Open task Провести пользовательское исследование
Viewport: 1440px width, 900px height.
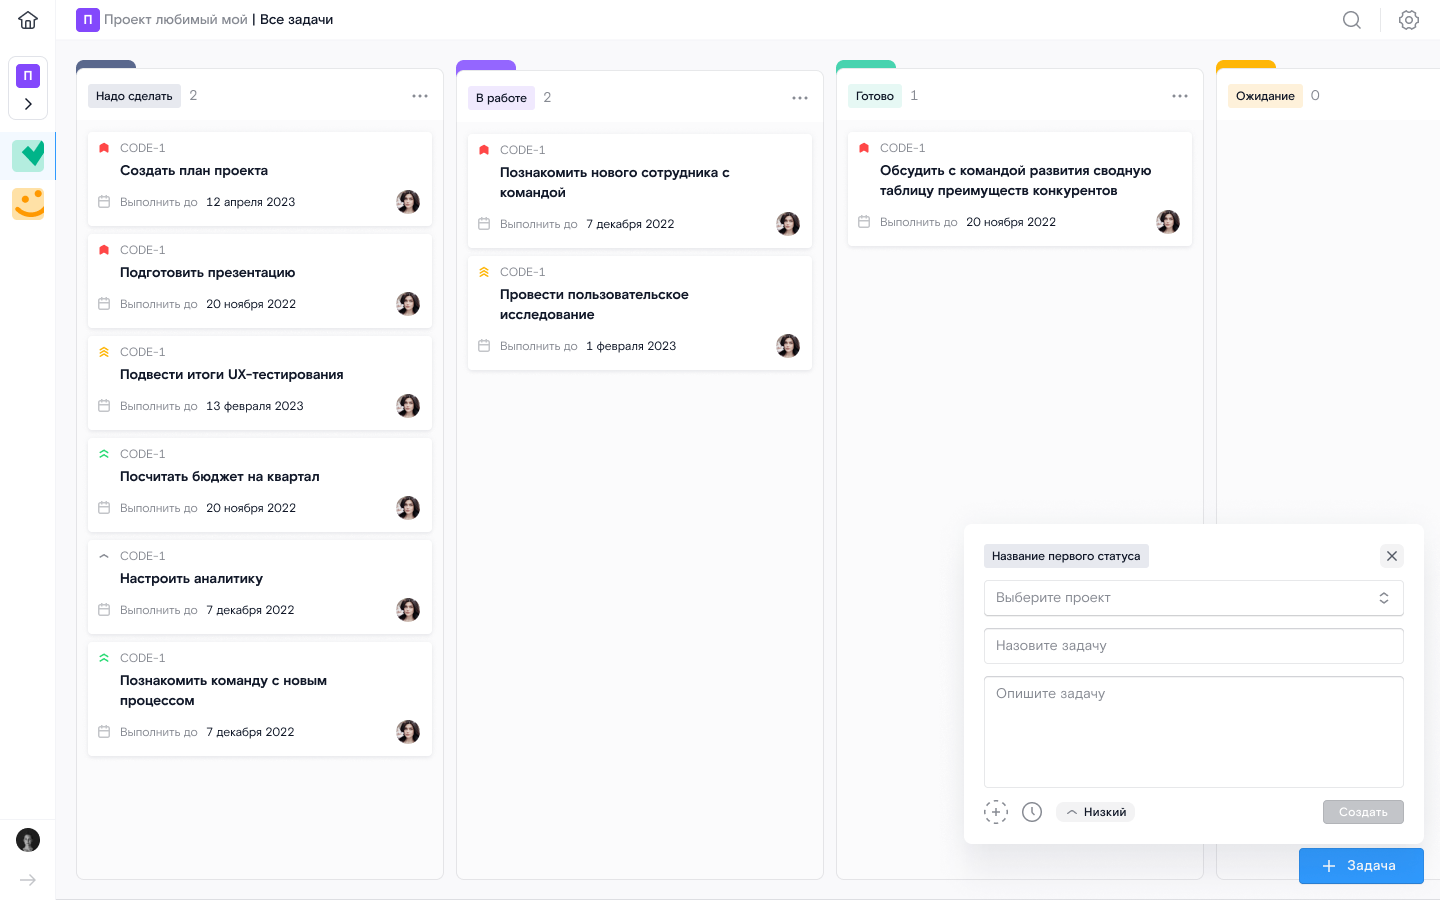coord(640,313)
